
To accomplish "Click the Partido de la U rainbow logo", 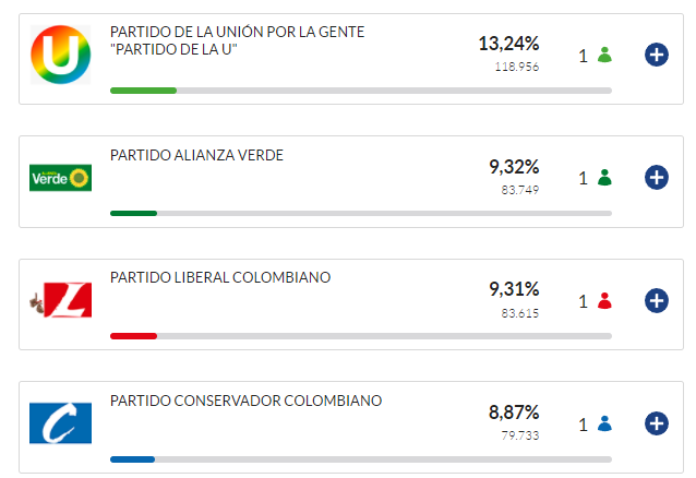I will point(60,55).
